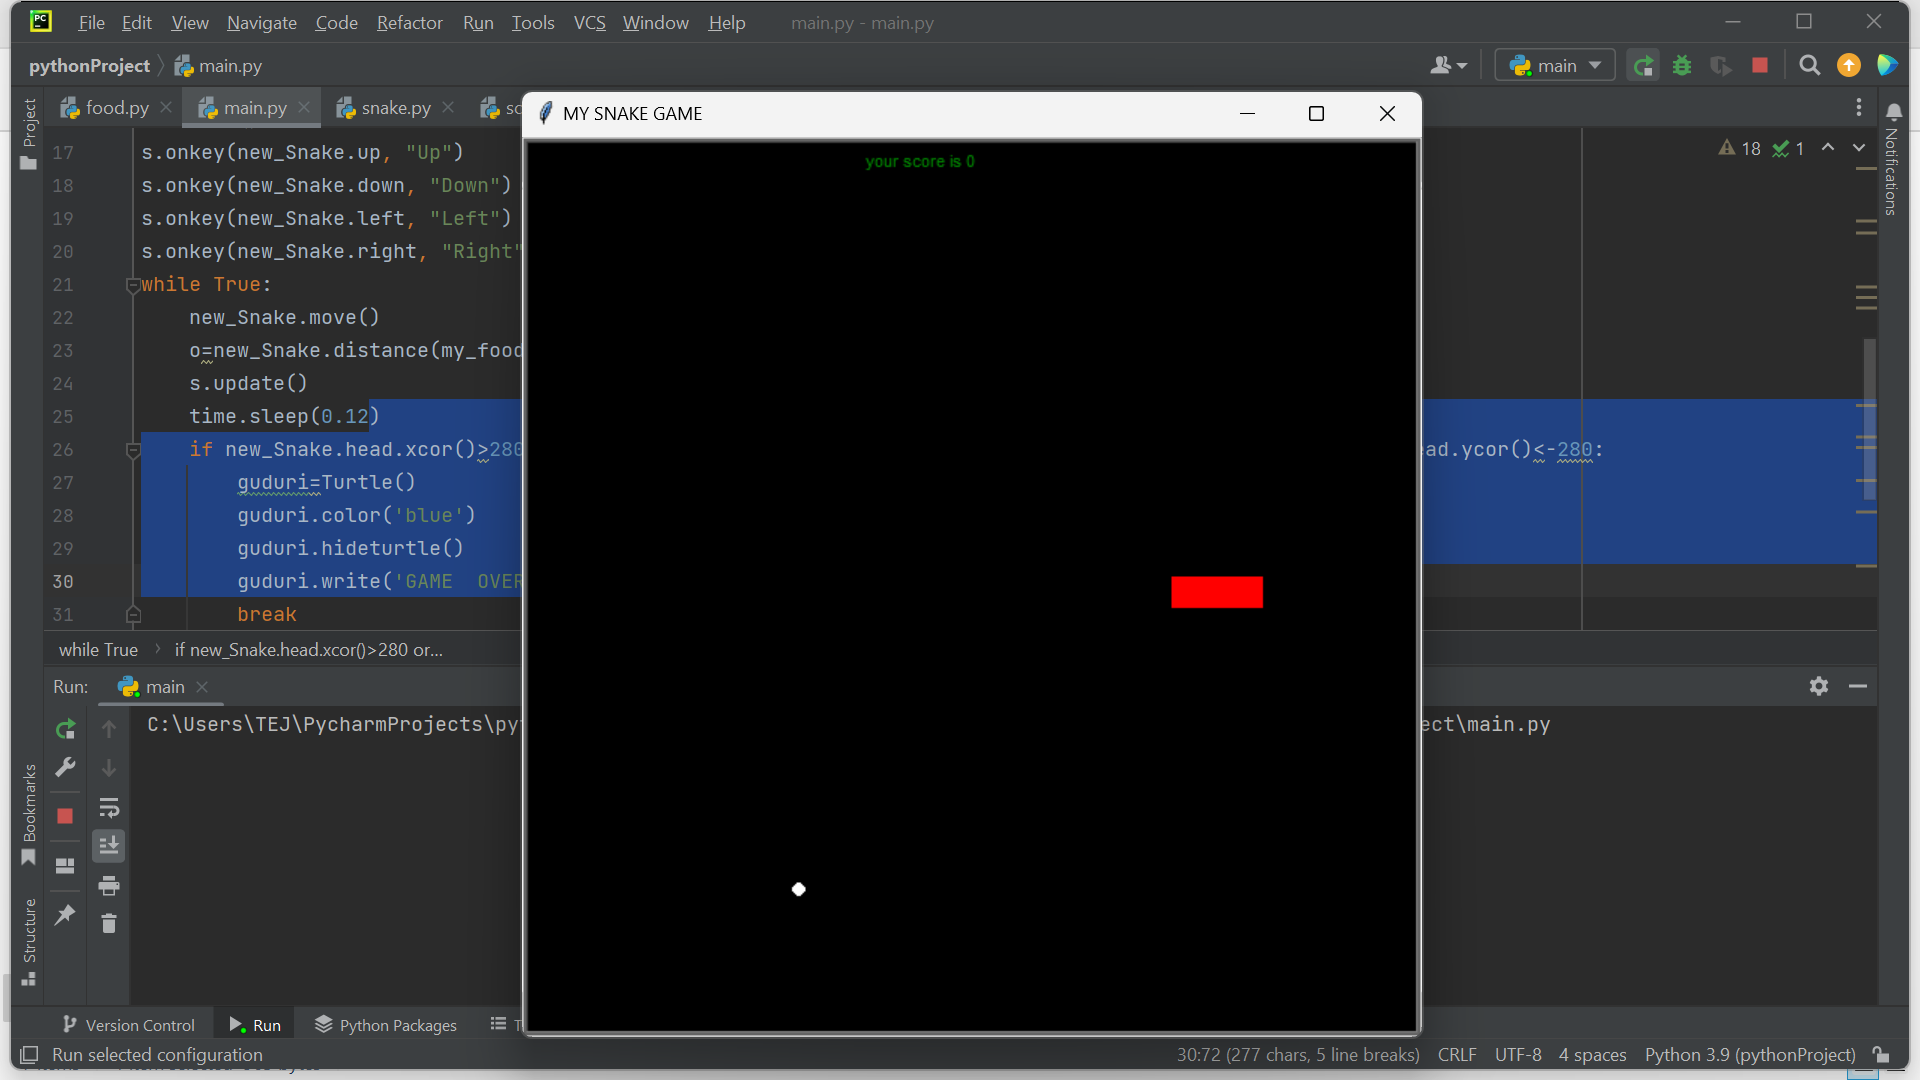This screenshot has width=1920, height=1080.
Task: Collapse the Run panel with minimize bar
Action: [x=1859, y=686]
